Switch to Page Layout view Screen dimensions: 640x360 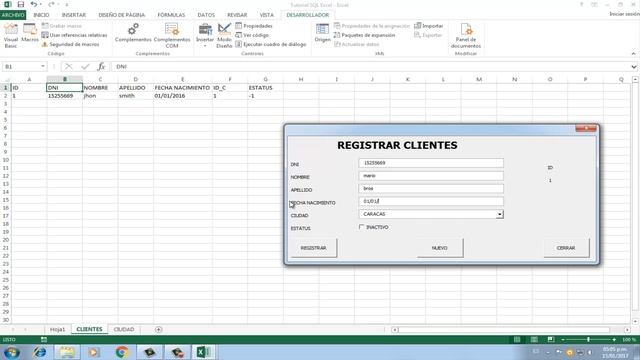(x=534, y=340)
